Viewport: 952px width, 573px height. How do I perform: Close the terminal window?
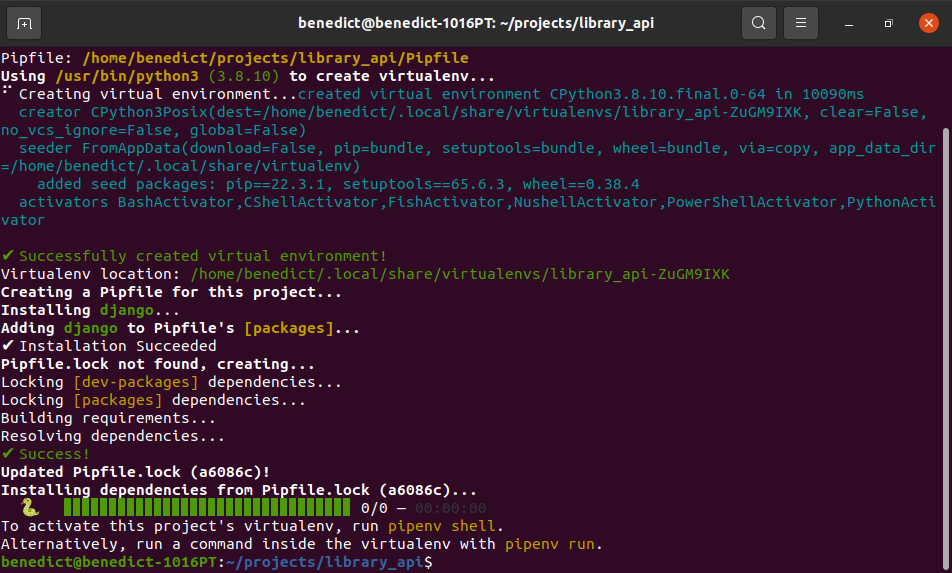point(928,23)
